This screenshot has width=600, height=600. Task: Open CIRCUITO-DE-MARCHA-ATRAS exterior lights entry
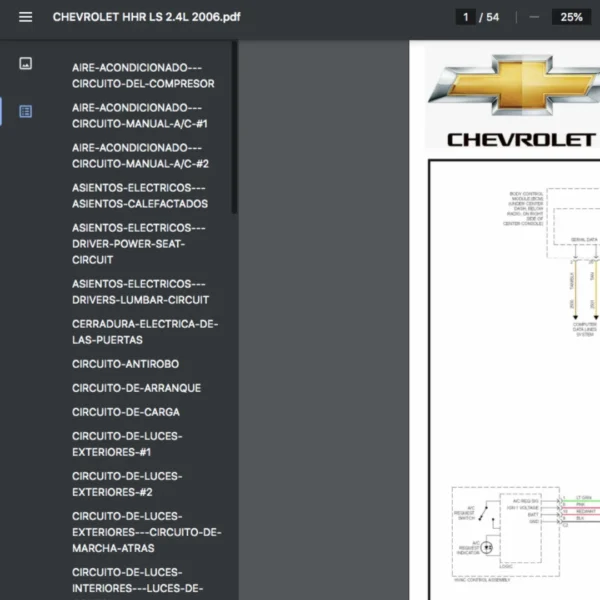146,532
